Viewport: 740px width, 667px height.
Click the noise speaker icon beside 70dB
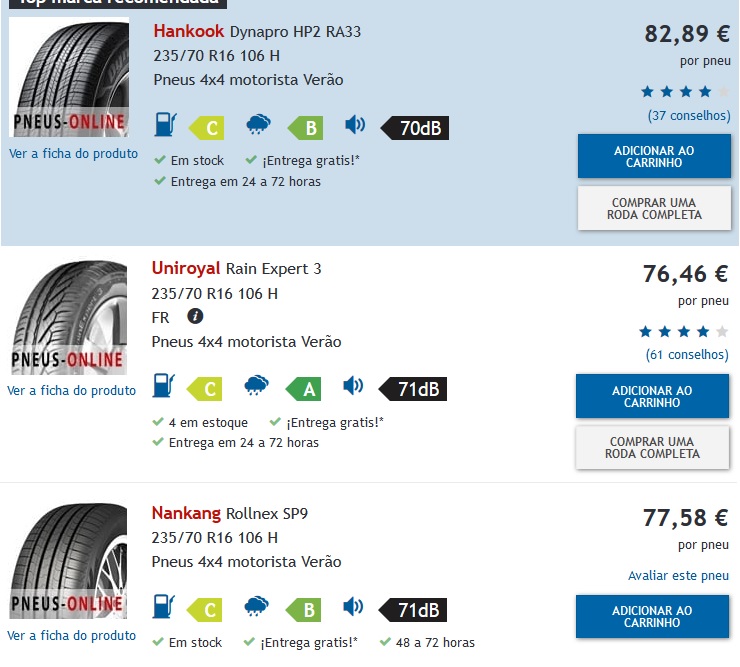(x=355, y=125)
